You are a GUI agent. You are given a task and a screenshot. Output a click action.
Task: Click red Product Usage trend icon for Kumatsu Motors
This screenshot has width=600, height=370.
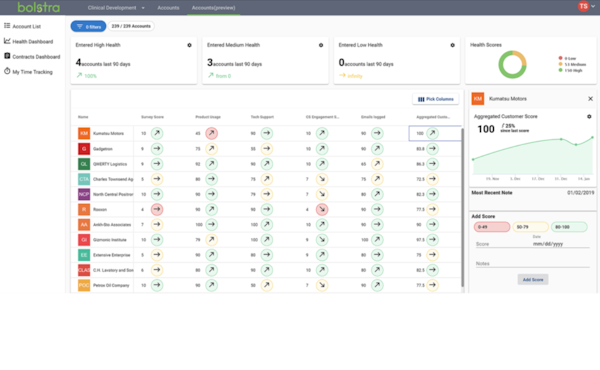212,133
